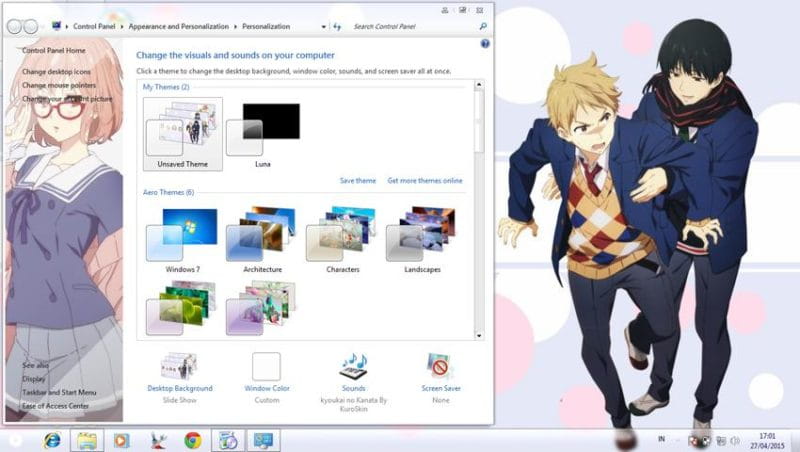Click Appearance and Personalization breadcrumb
800x452 pixels.
(x=179, y=26)
